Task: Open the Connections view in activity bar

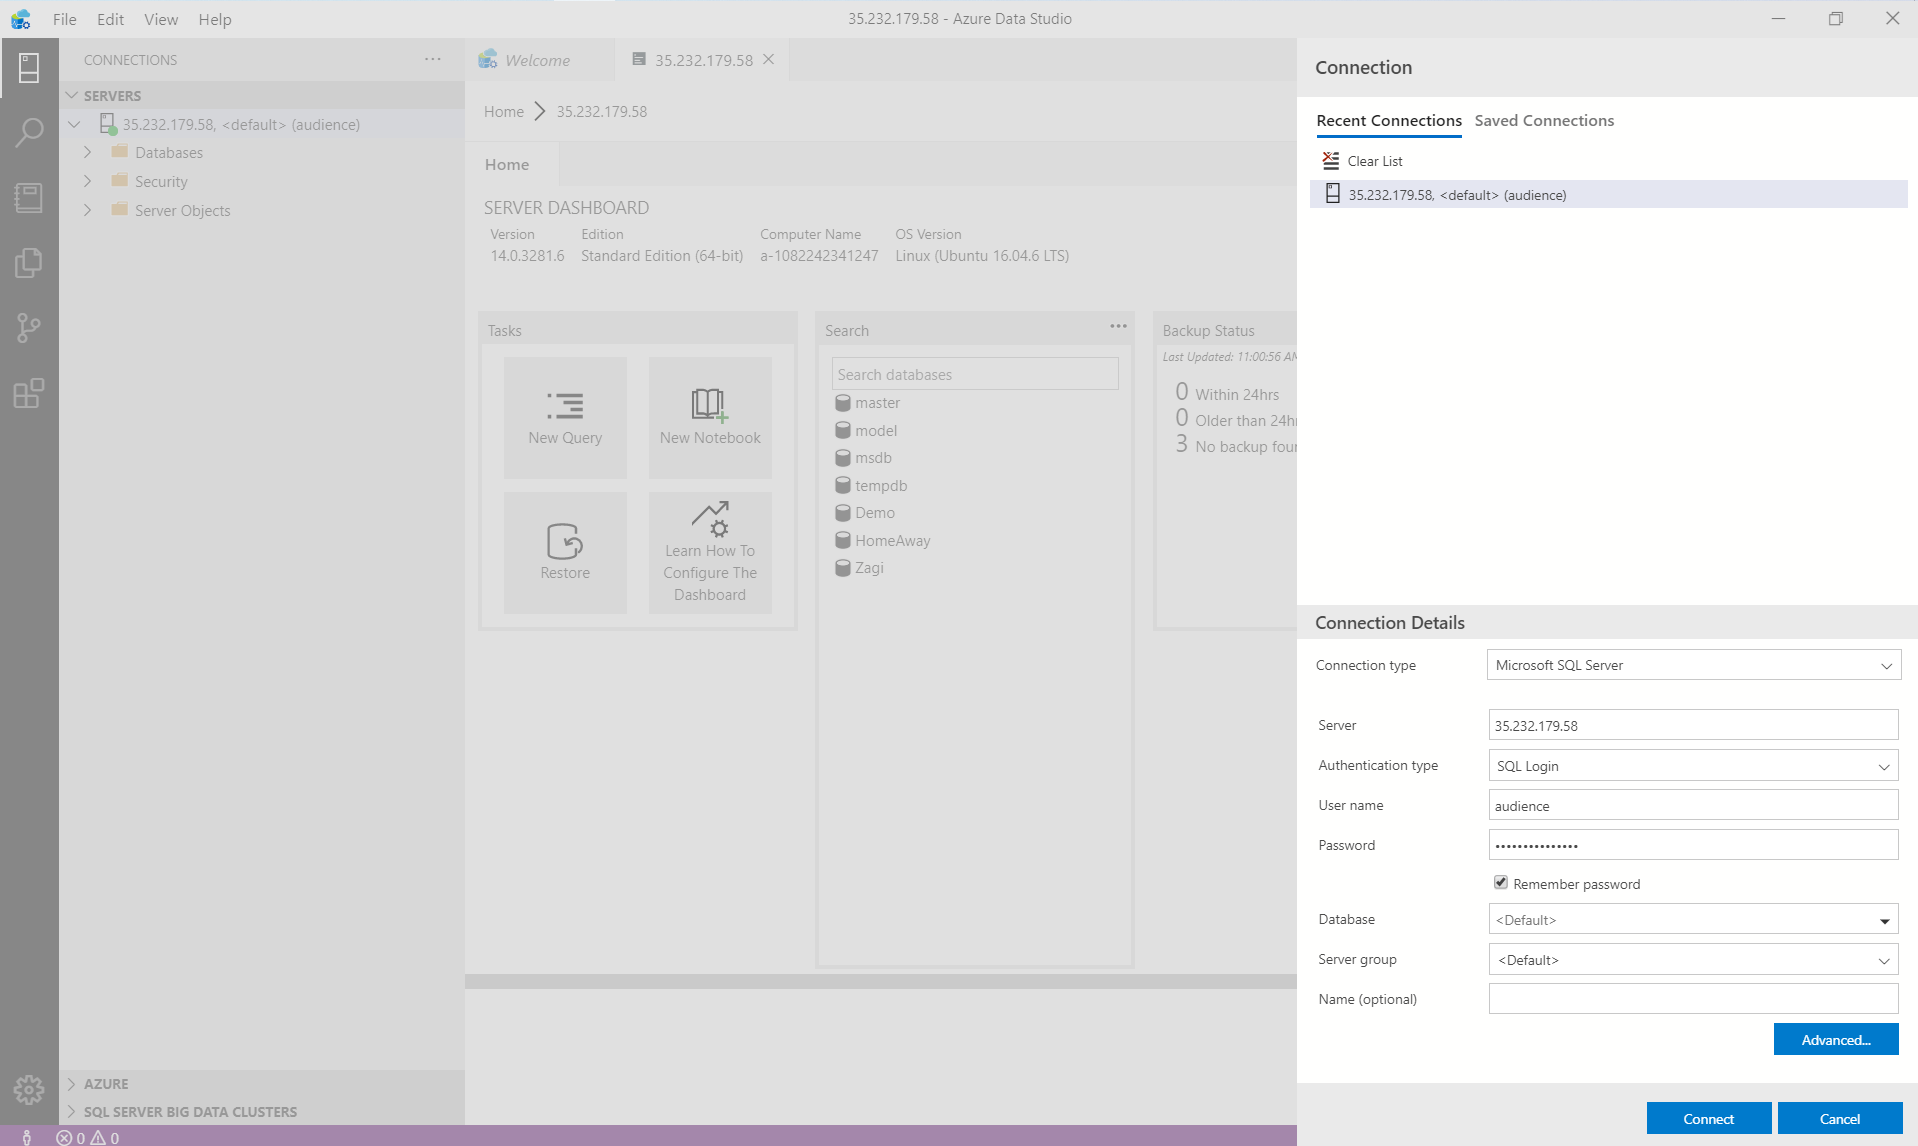Action: click(x=29, y=68)
